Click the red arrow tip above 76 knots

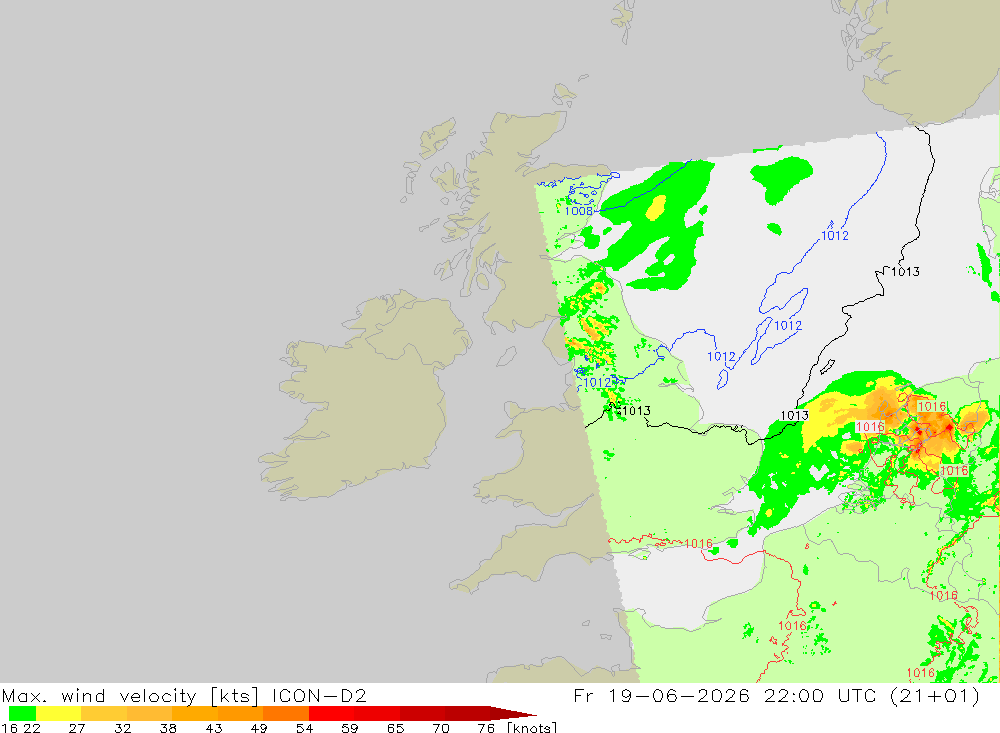pos(513,713)
